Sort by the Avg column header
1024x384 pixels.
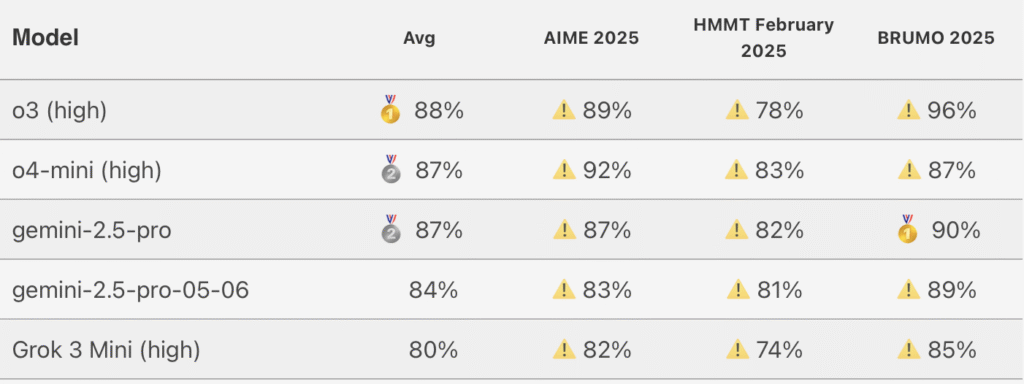point(419,39)
